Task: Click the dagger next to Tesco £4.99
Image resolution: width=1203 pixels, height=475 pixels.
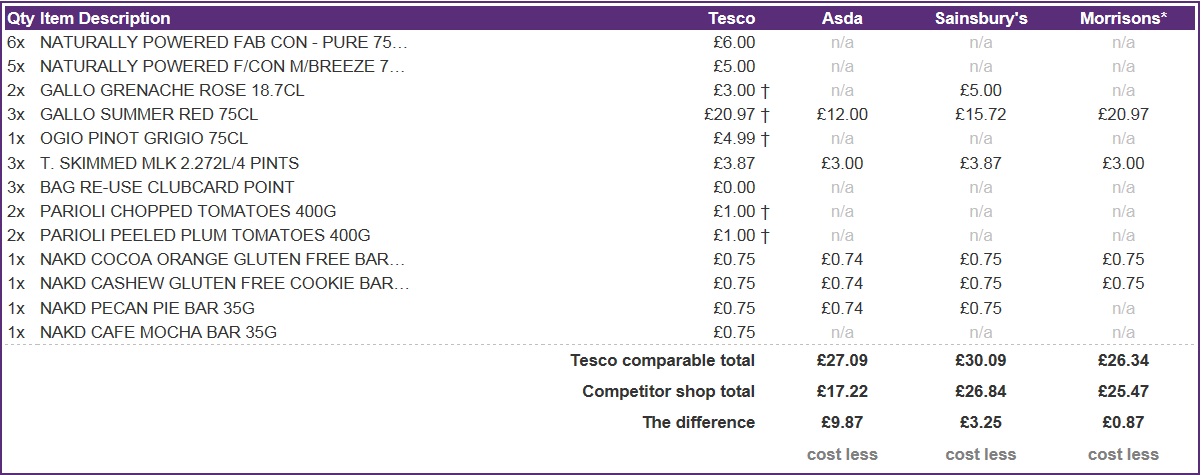Action: click(x=765, y=139)
